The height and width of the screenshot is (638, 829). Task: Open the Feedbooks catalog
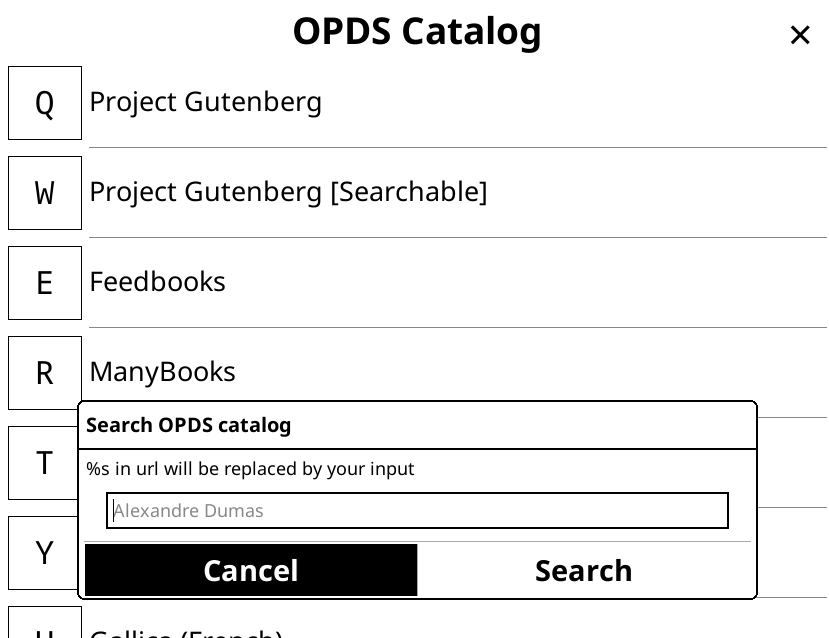pos(157,282)
